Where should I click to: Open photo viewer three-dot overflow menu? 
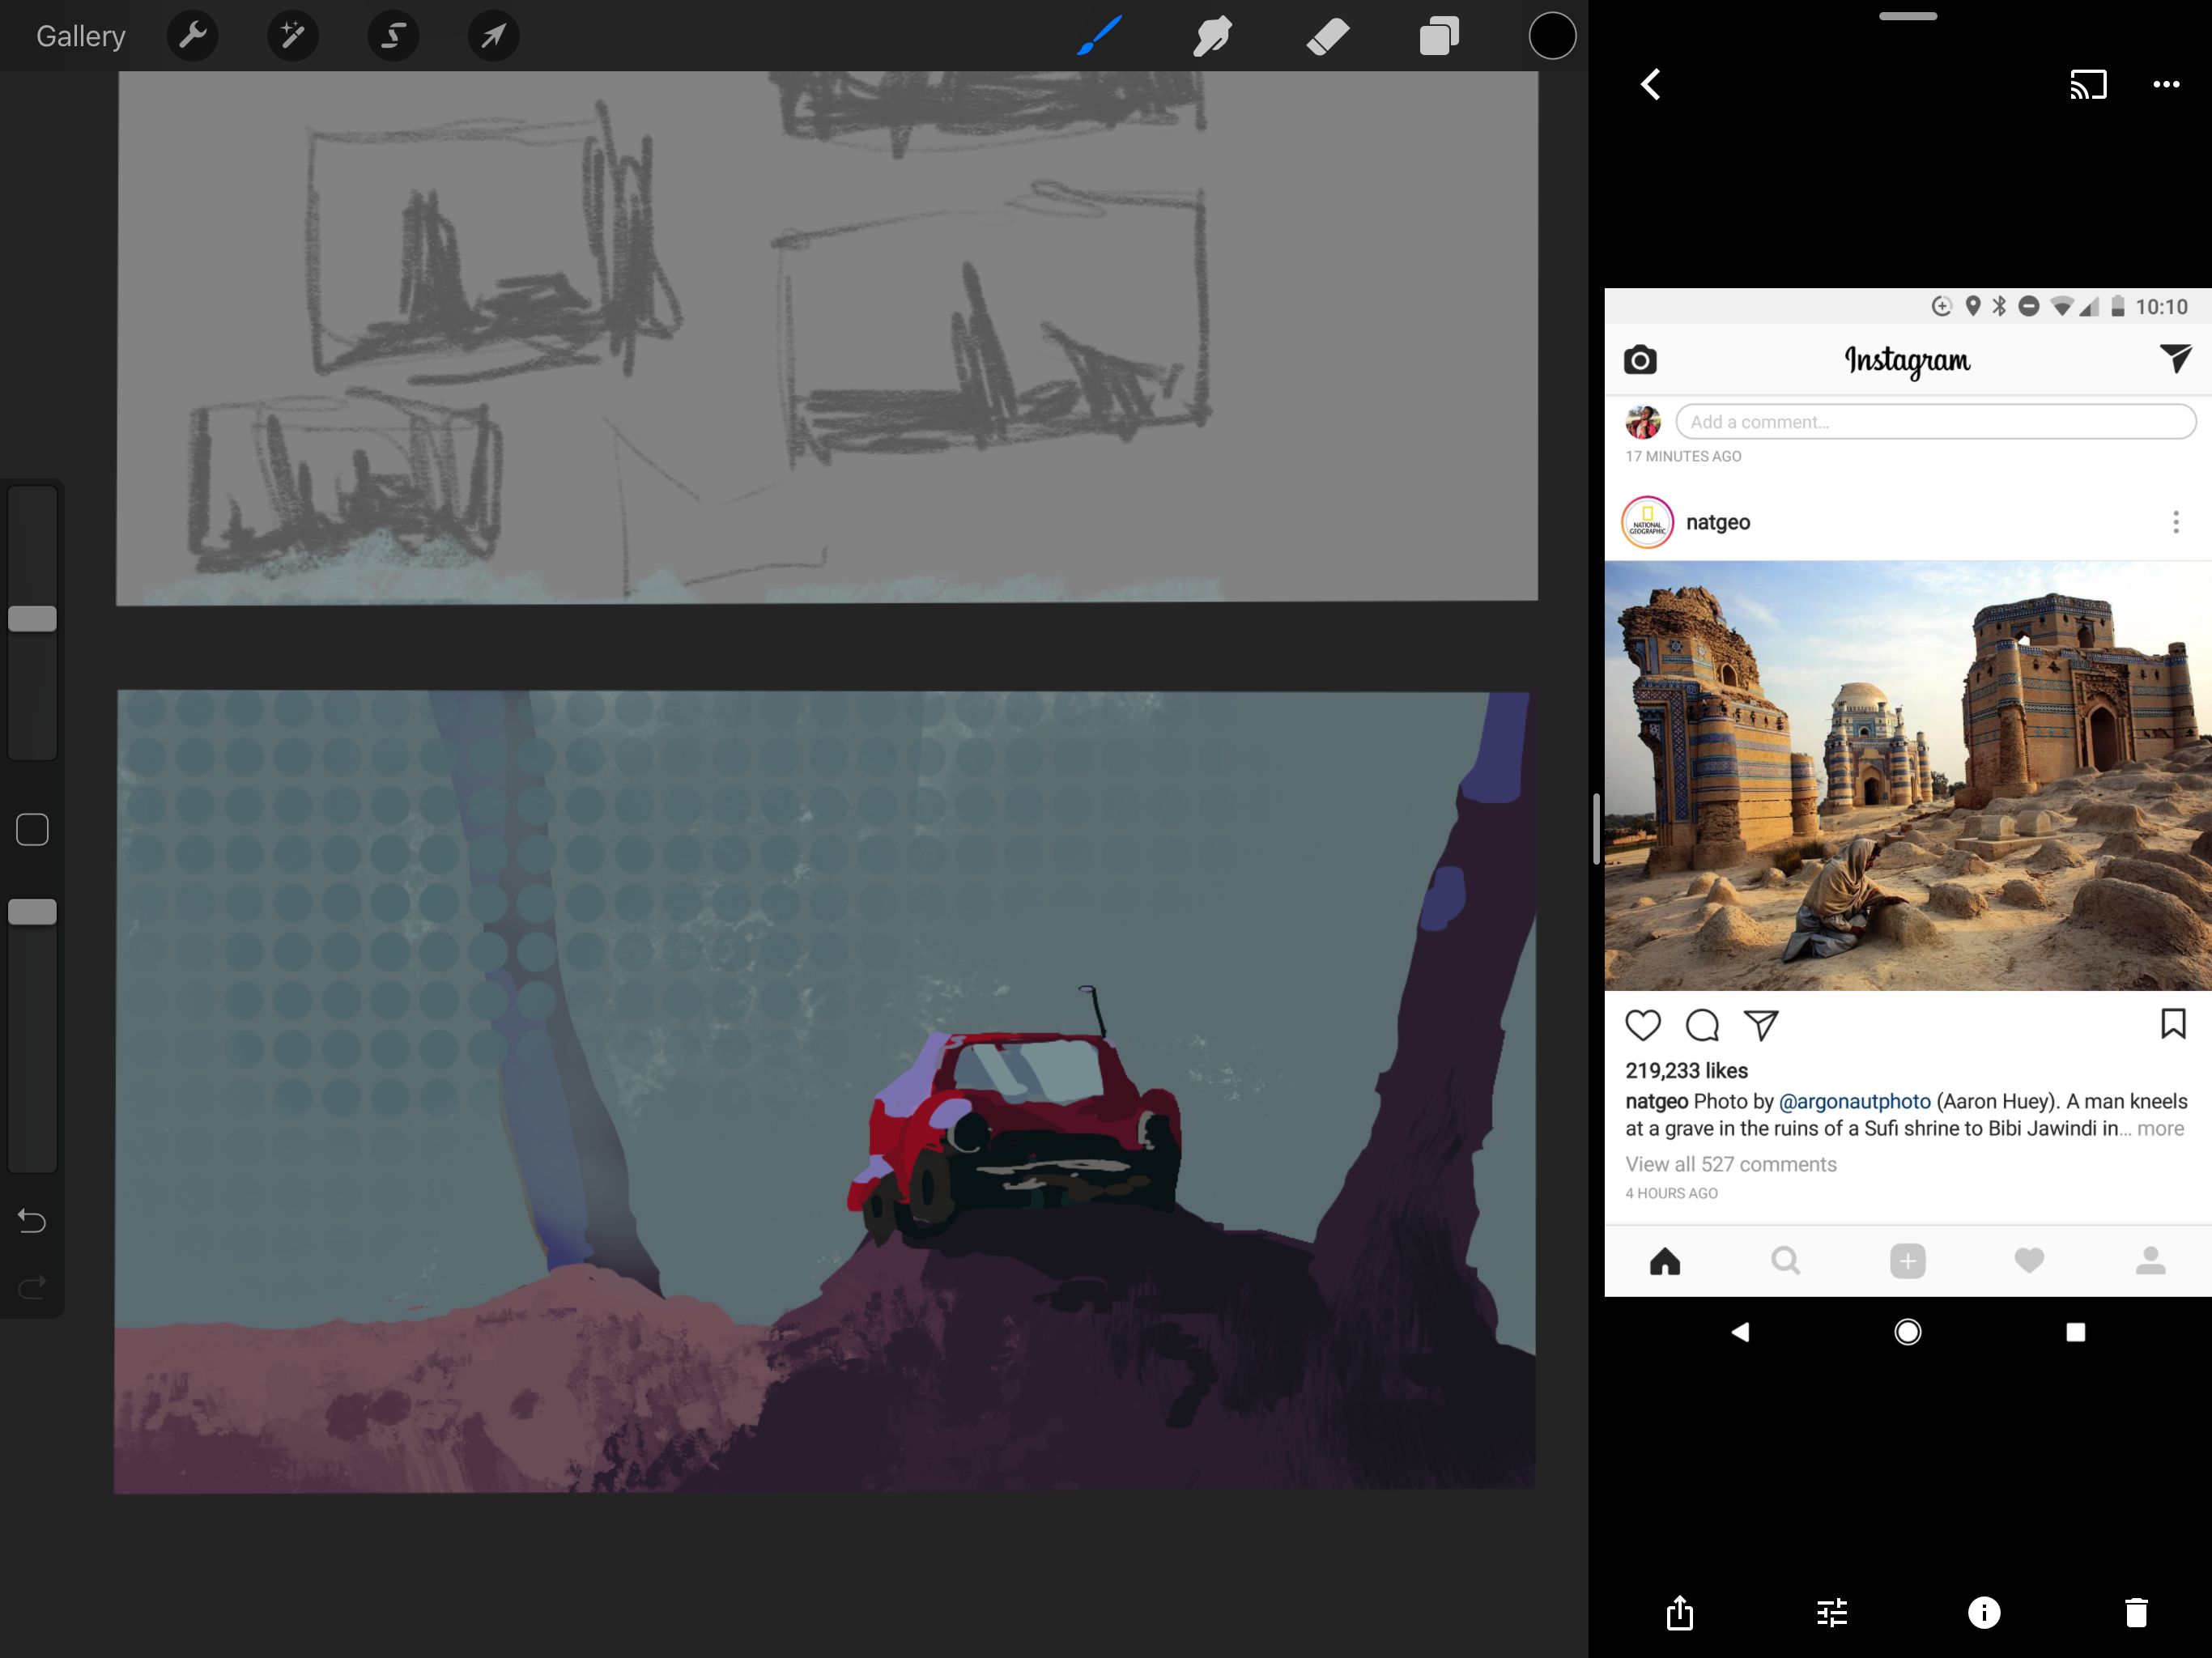coord(2165,85)
